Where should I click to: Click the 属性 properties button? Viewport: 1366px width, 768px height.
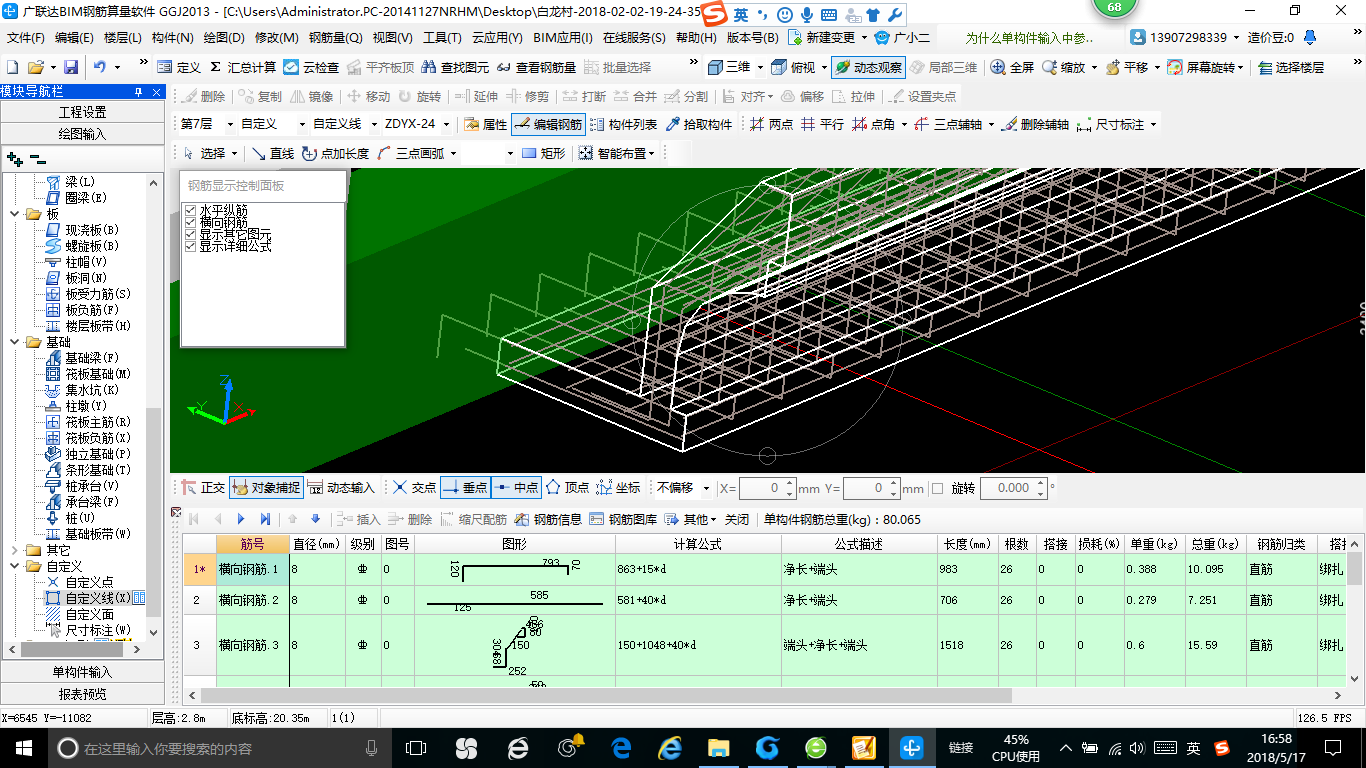486,124
